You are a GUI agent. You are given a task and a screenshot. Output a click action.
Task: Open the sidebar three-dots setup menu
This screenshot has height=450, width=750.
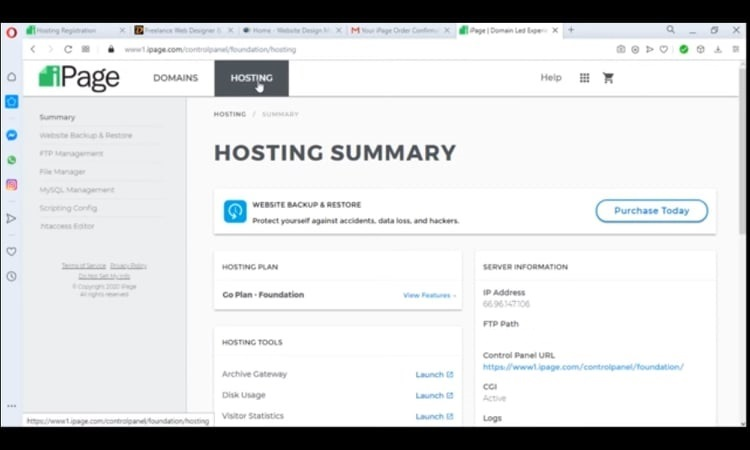click(x=11, y=406)
